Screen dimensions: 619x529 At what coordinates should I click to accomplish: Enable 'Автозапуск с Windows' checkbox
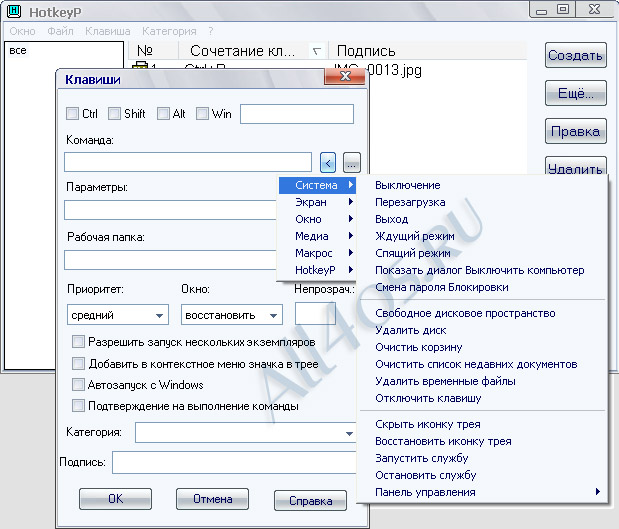(78, 384)
